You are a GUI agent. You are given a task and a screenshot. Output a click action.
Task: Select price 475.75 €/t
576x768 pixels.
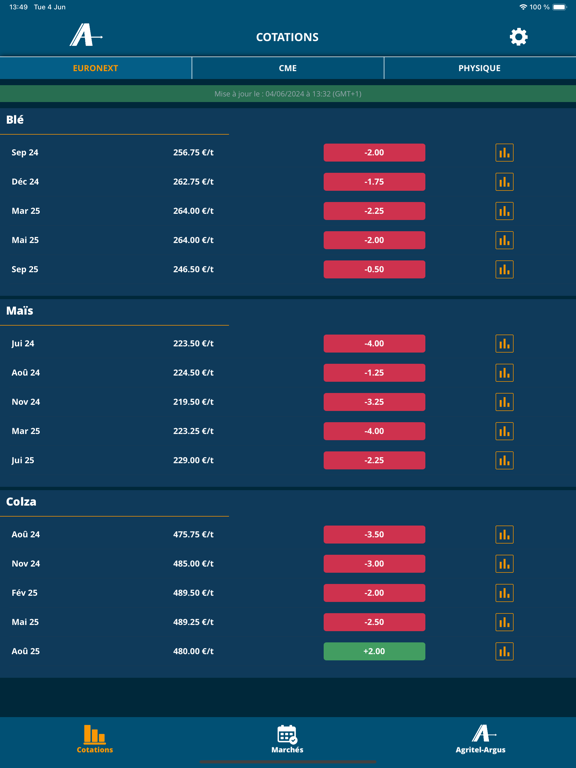pos(193,534)
